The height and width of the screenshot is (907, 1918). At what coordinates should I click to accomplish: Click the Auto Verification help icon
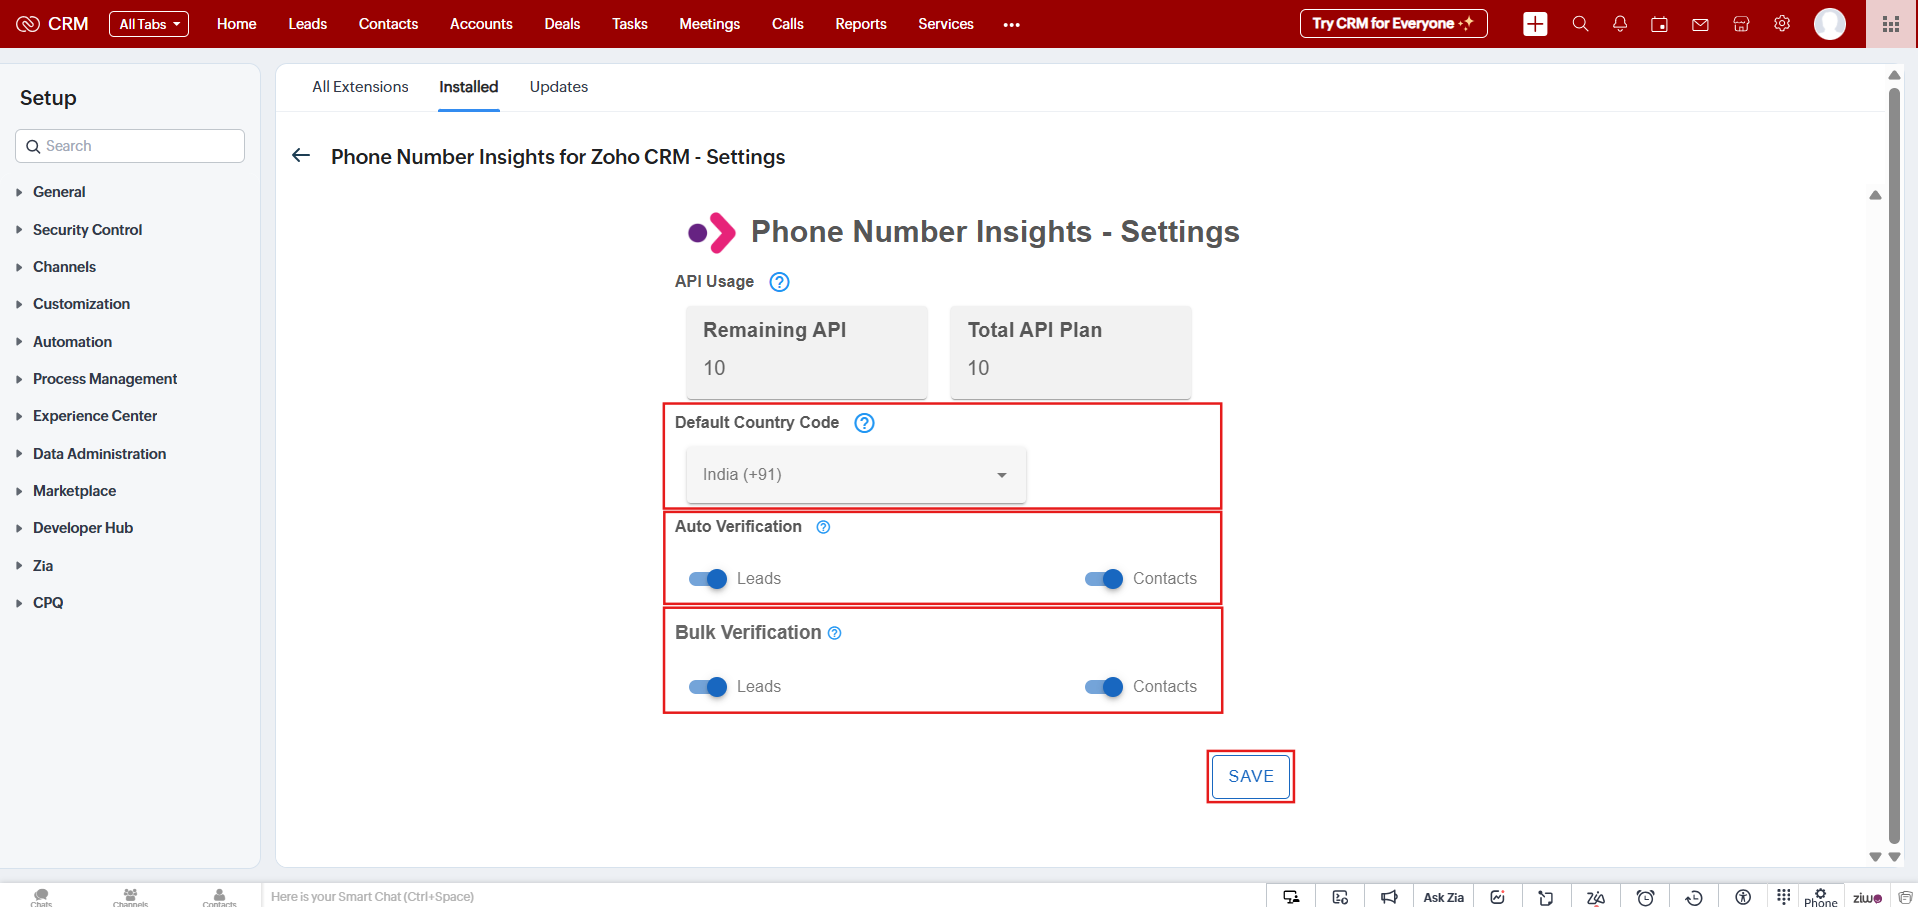tap(823, 527)
